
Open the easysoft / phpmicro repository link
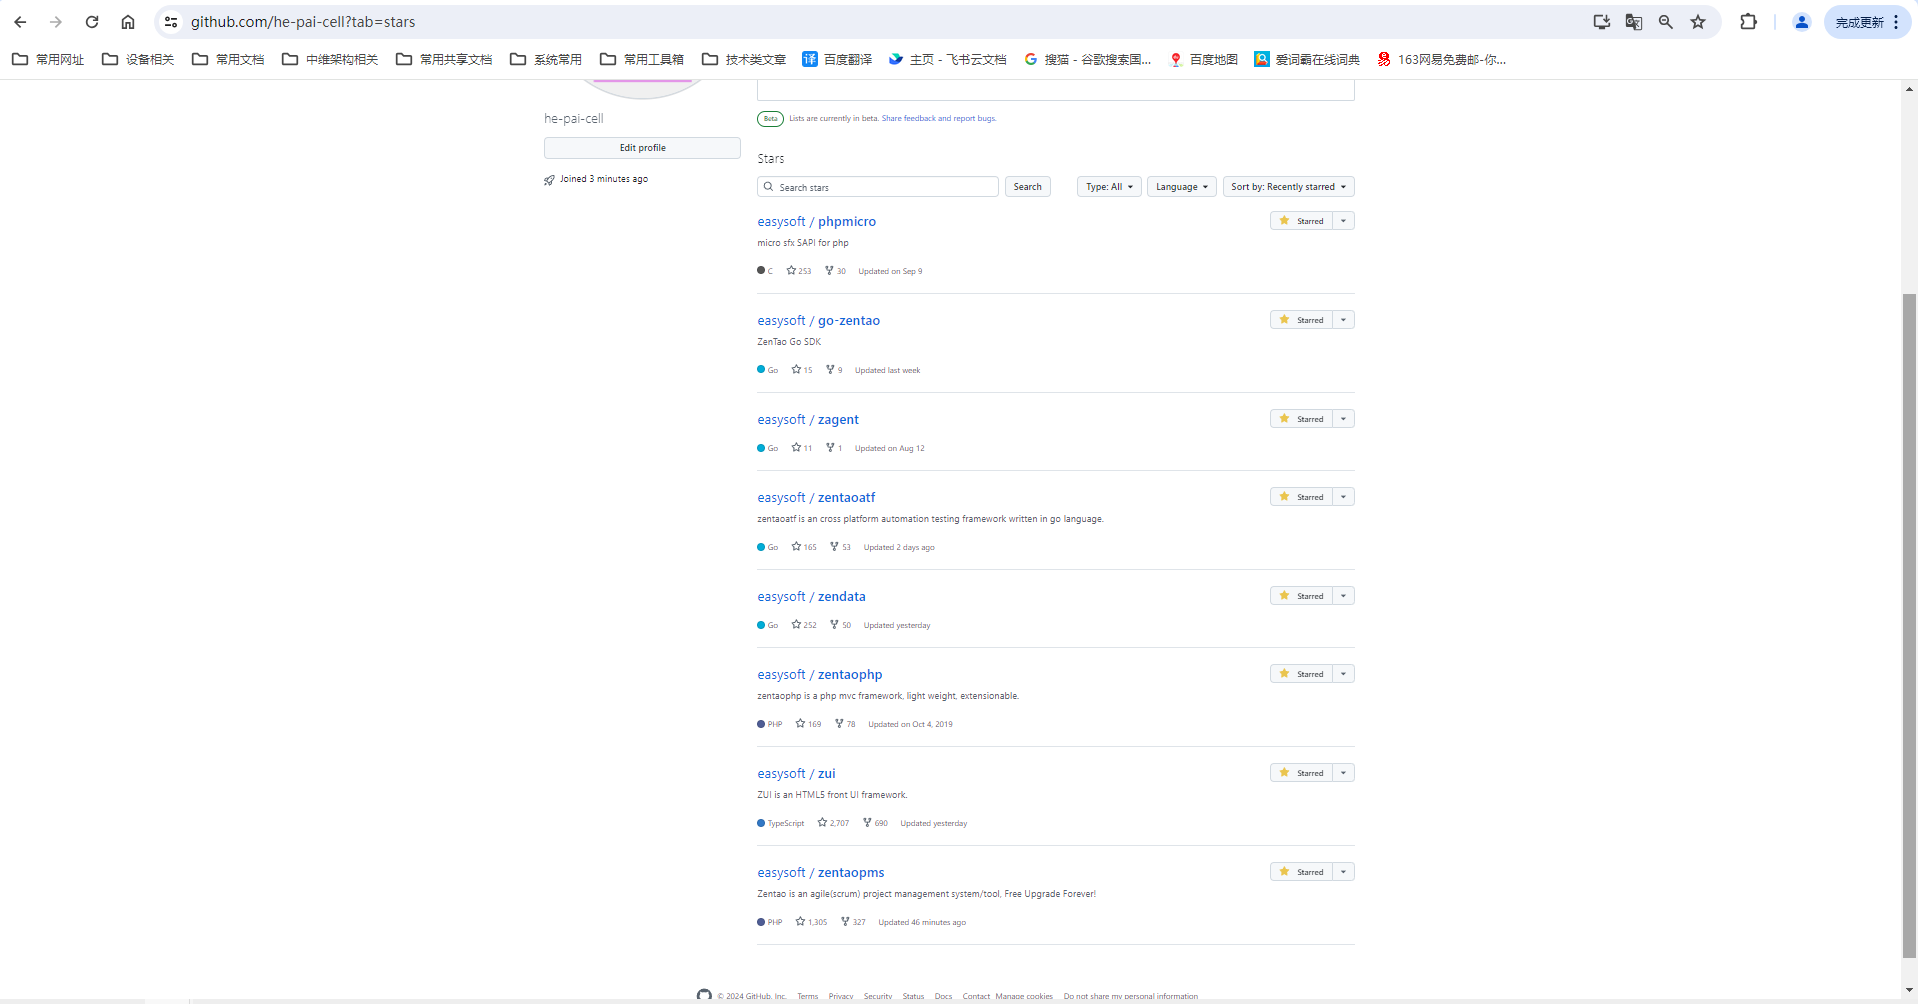click(x=816, y=222)
